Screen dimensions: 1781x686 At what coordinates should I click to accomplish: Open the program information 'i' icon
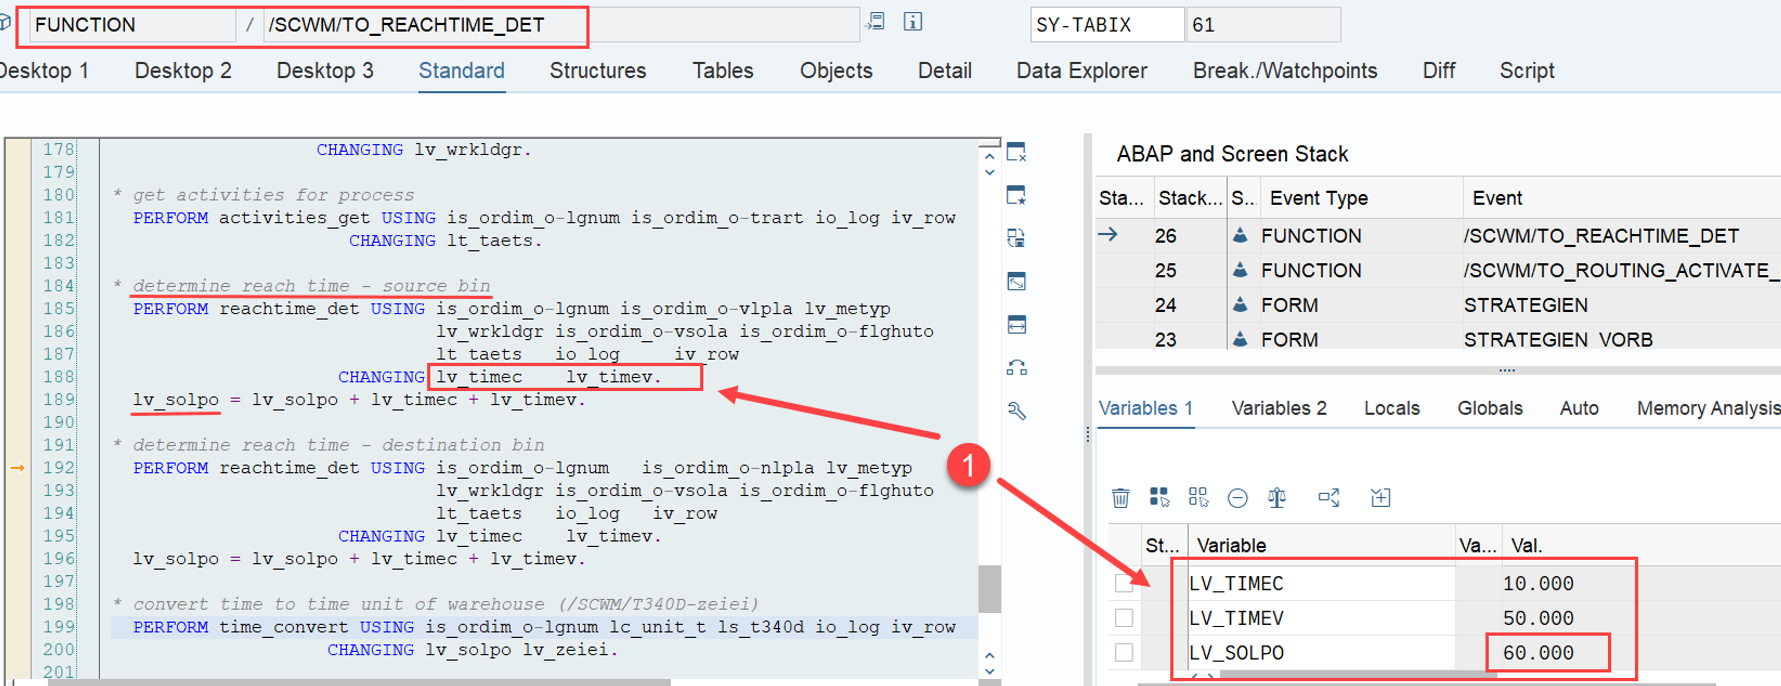coord(913,22)
